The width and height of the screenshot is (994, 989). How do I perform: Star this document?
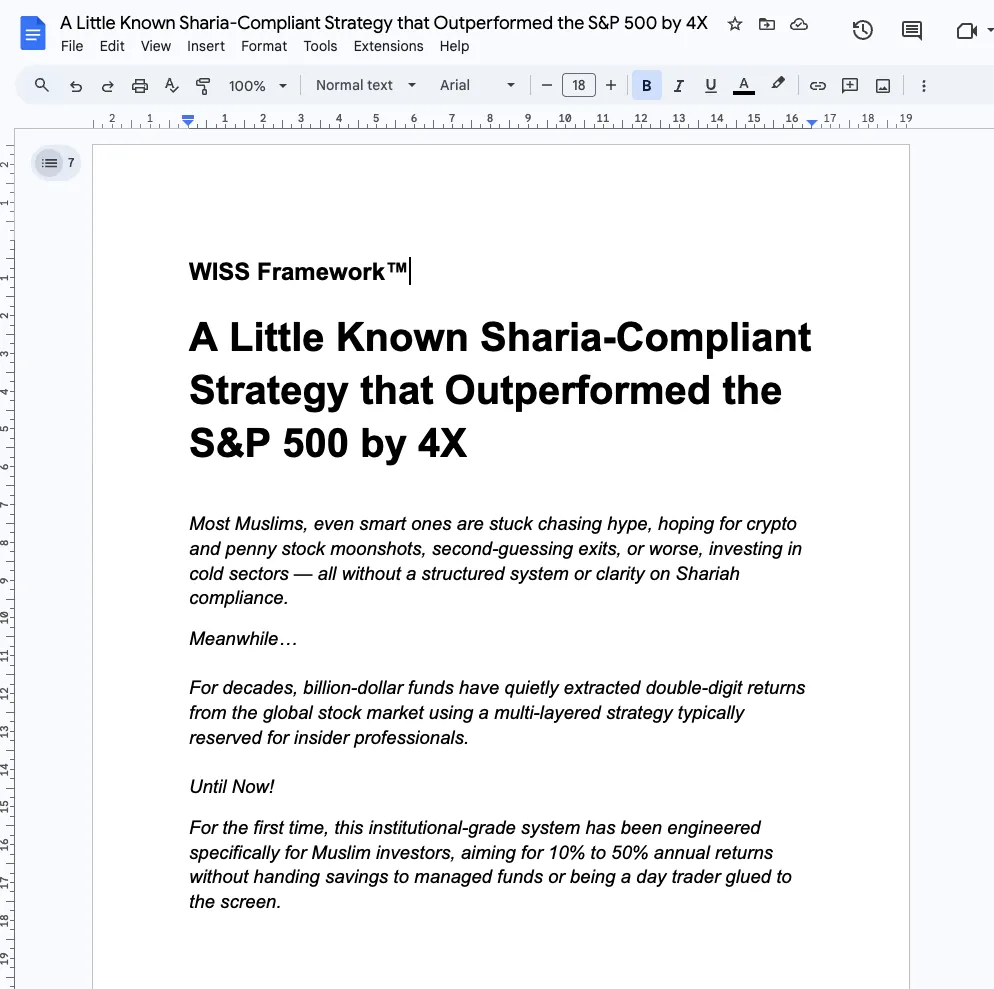point(735,24)
